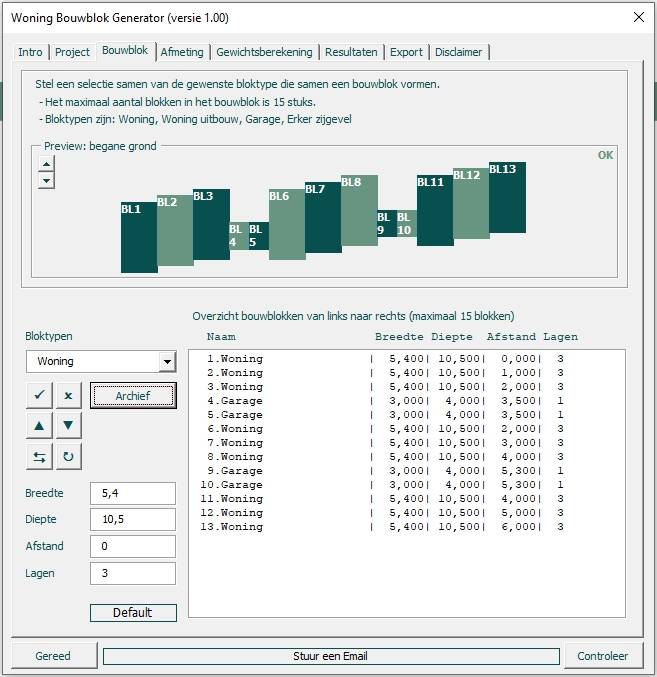
Task: Select BL3 block in preview
Action: [211, 225]
